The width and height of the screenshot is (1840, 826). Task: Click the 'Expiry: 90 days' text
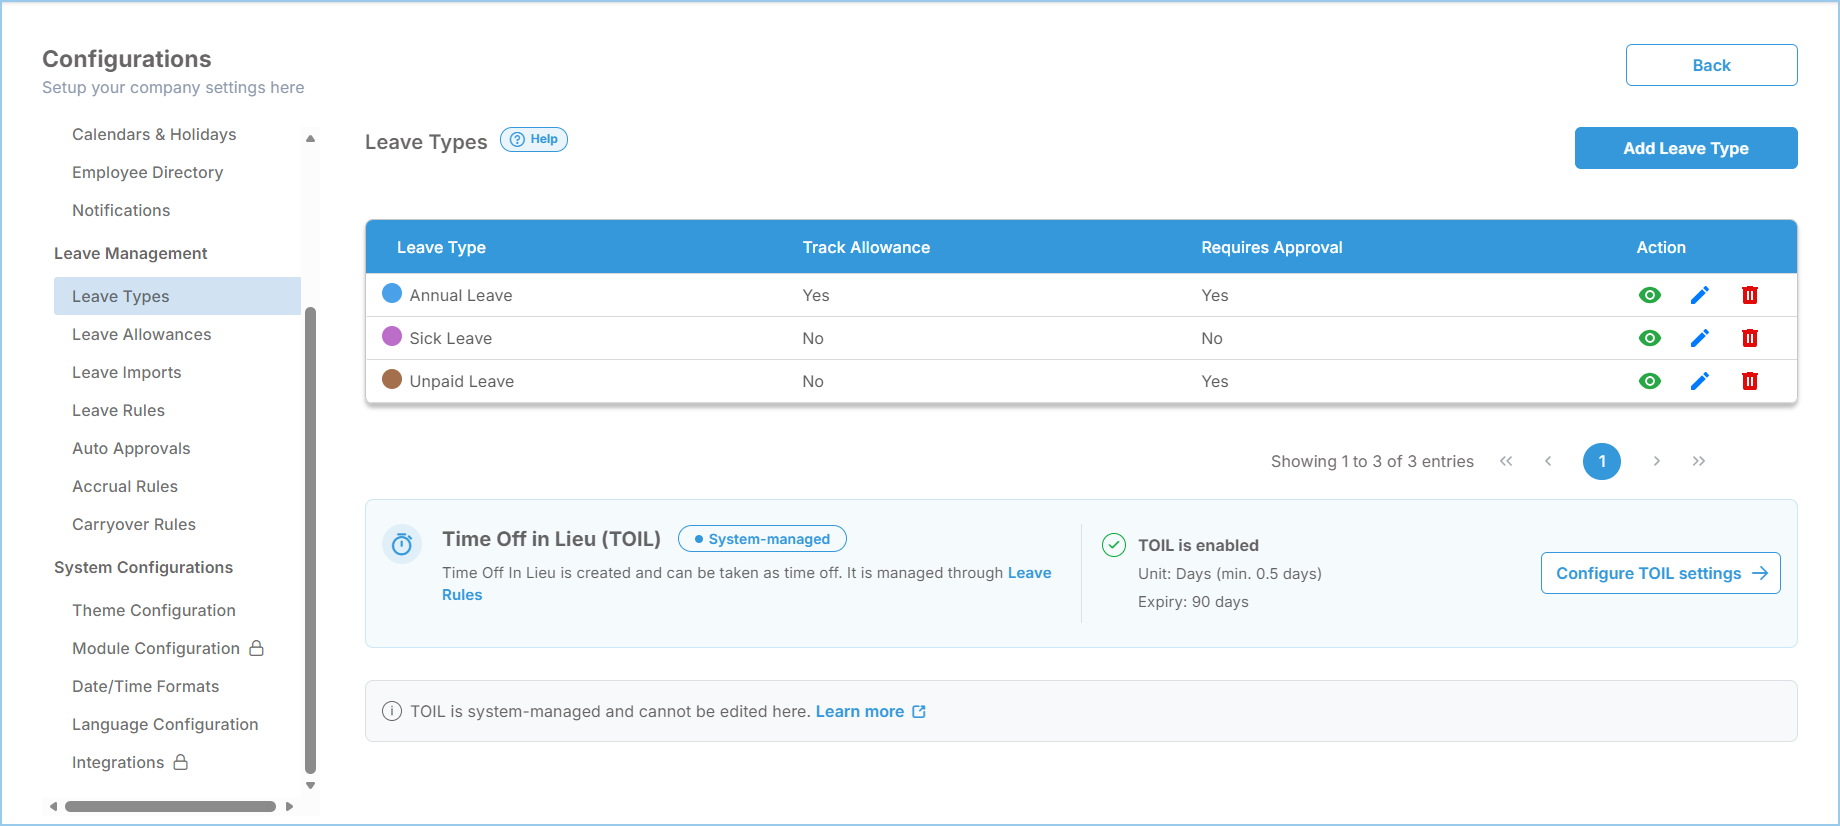point(1193,602)
